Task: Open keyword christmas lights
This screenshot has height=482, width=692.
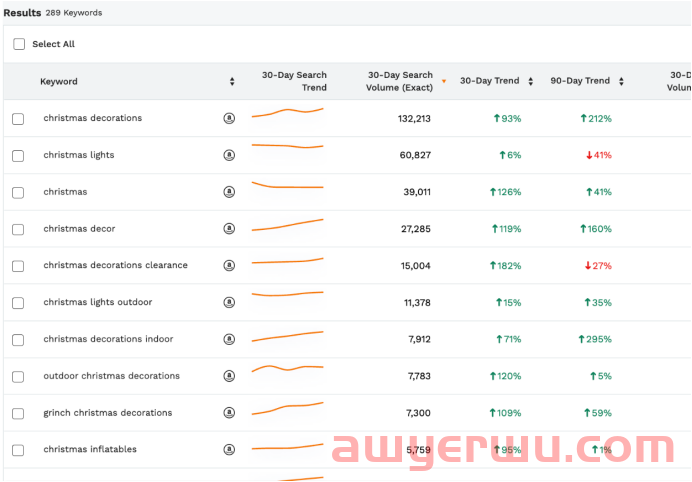Action: (79, 155)
